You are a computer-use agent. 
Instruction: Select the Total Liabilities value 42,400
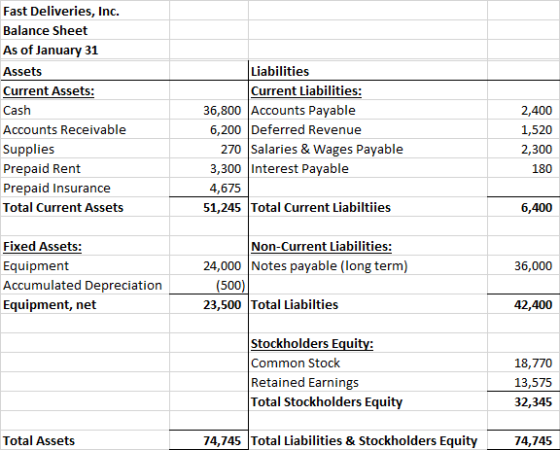click(x=533, y=305)
